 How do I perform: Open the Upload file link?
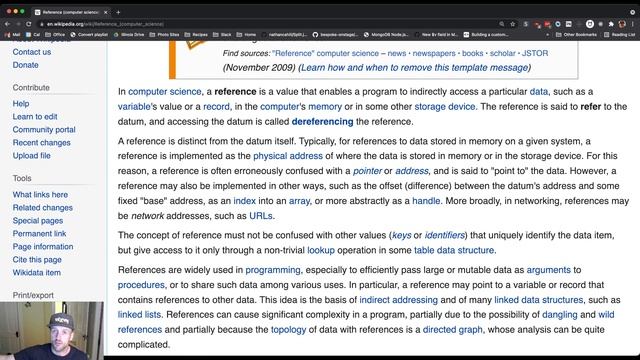[31, 156]
